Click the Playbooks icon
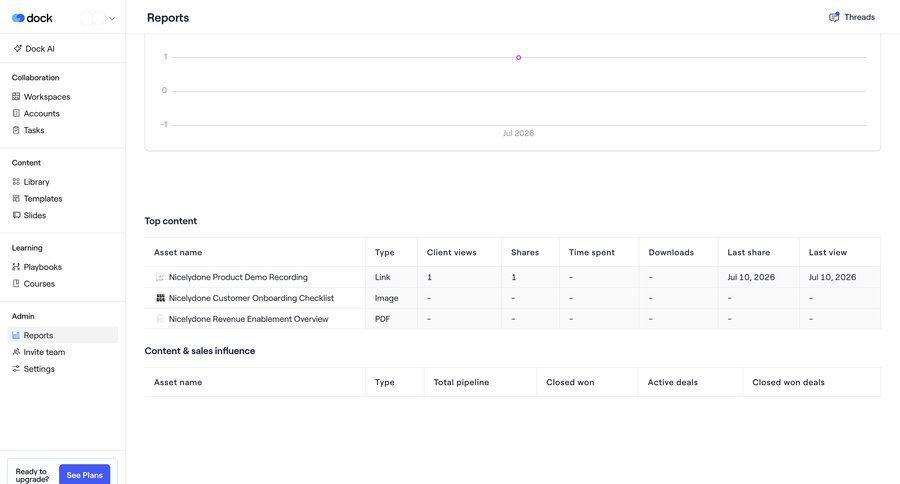Viewport: 900px width, 484px height. [16, 266]
